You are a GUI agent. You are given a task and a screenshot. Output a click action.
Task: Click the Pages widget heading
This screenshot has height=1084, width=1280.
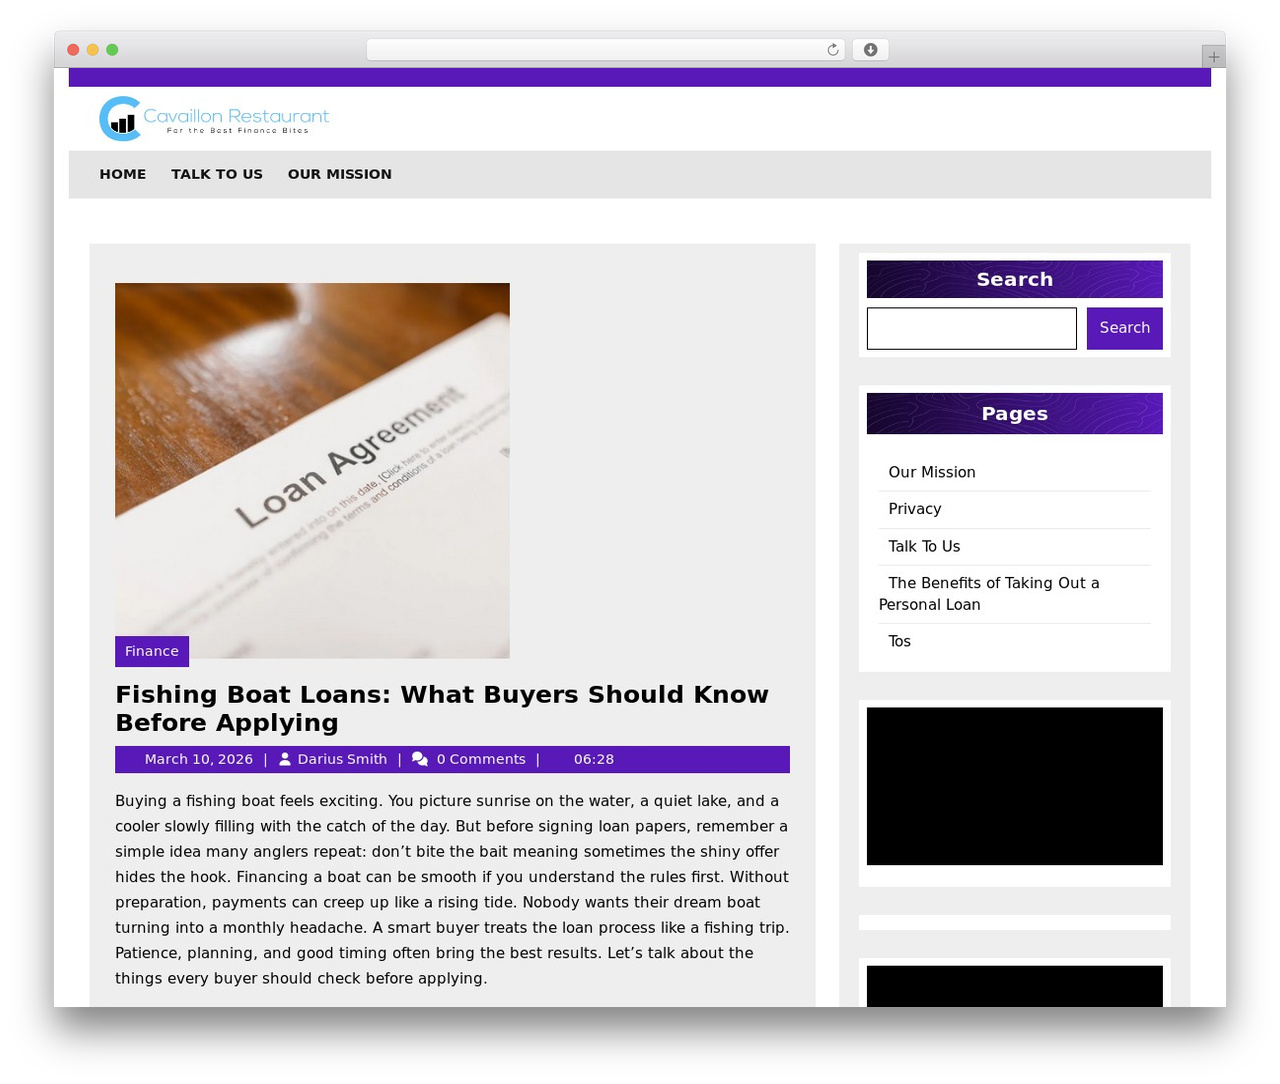[x=1015, y=414]
